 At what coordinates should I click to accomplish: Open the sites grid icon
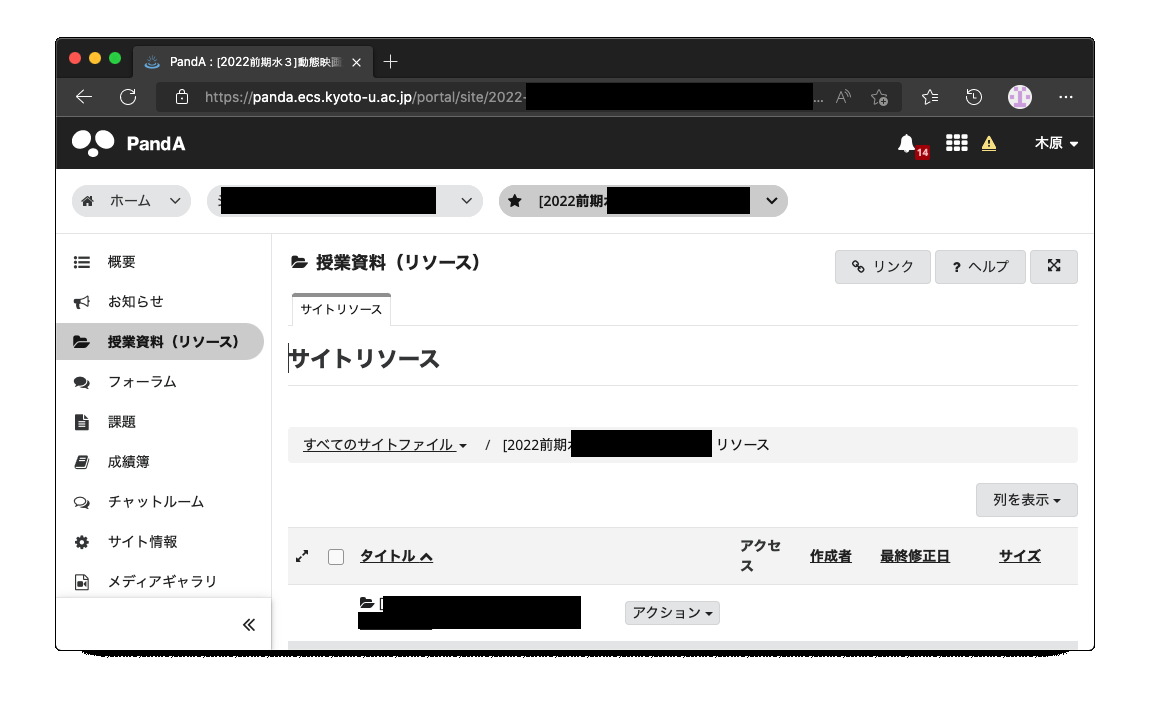click(956, 142)
